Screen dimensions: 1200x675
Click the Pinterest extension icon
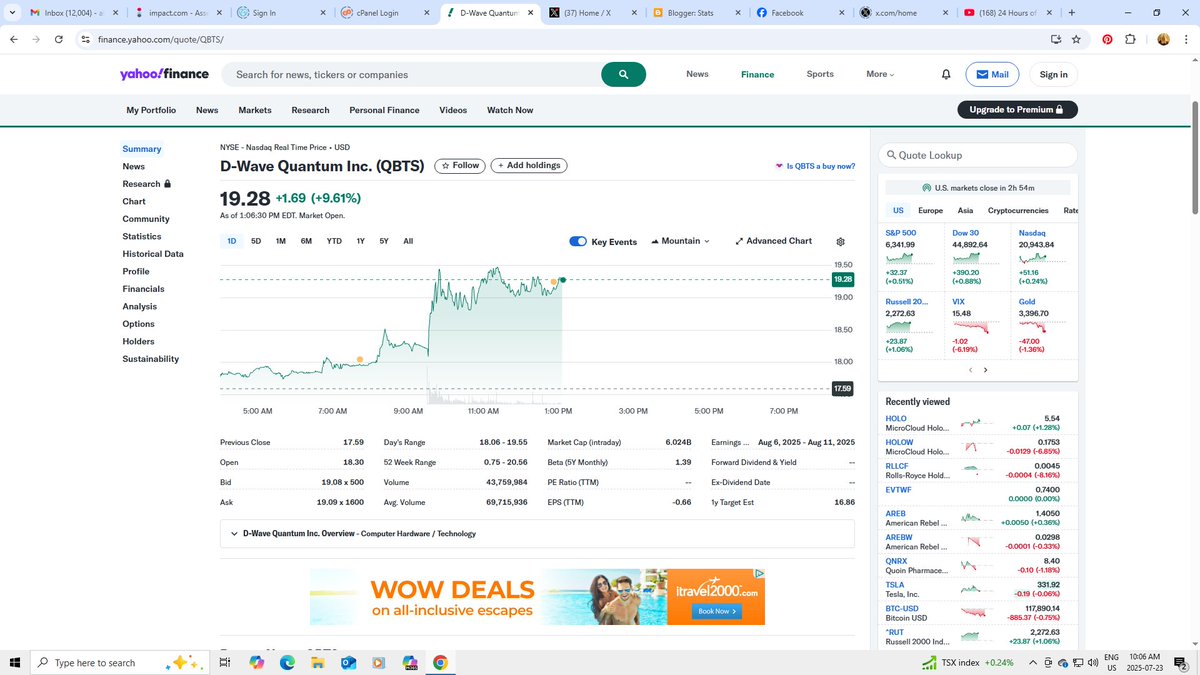(x=1107, y=39)
